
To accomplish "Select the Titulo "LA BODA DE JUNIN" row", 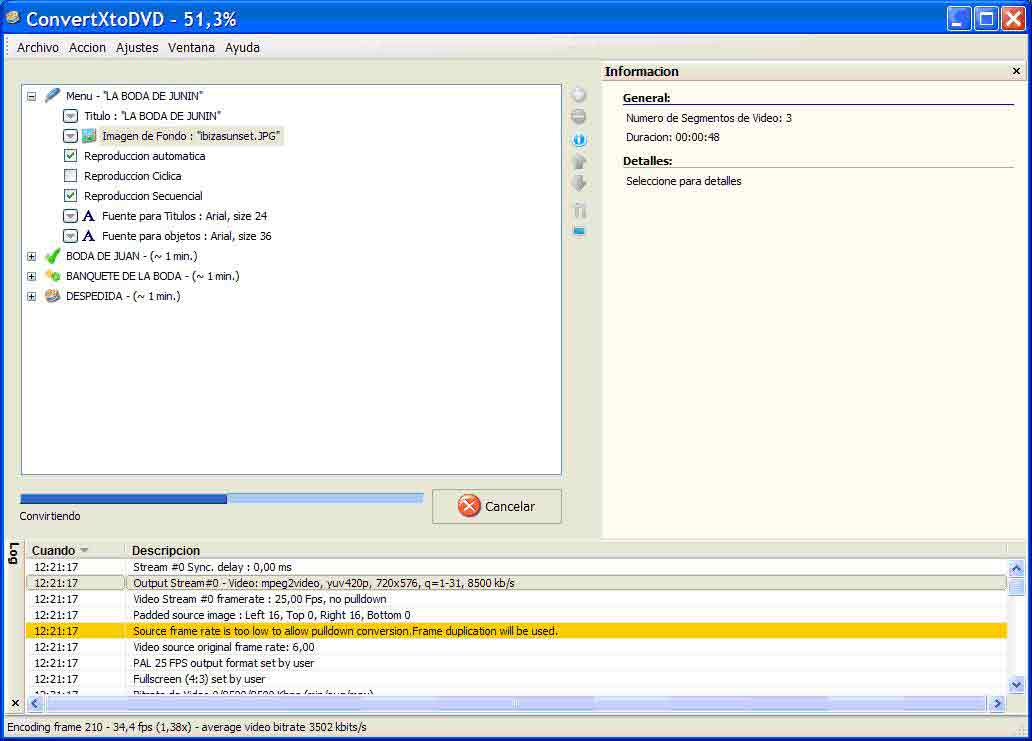I will pyautogui.click(x=153, y=116).
